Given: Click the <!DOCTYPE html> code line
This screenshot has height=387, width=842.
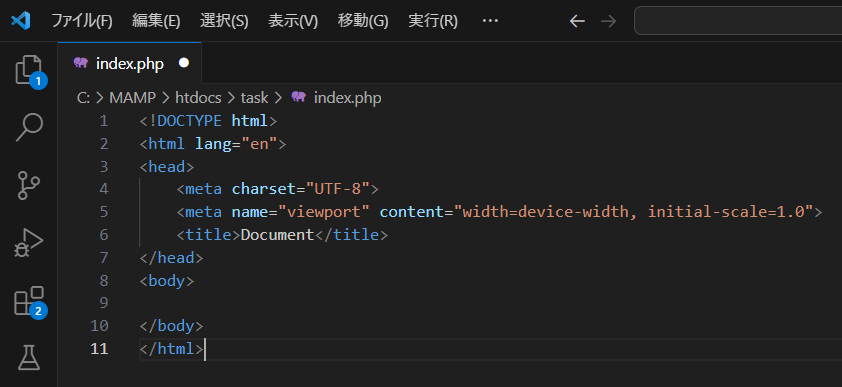Looking at the screenshot, I should (x=208, y=121).
